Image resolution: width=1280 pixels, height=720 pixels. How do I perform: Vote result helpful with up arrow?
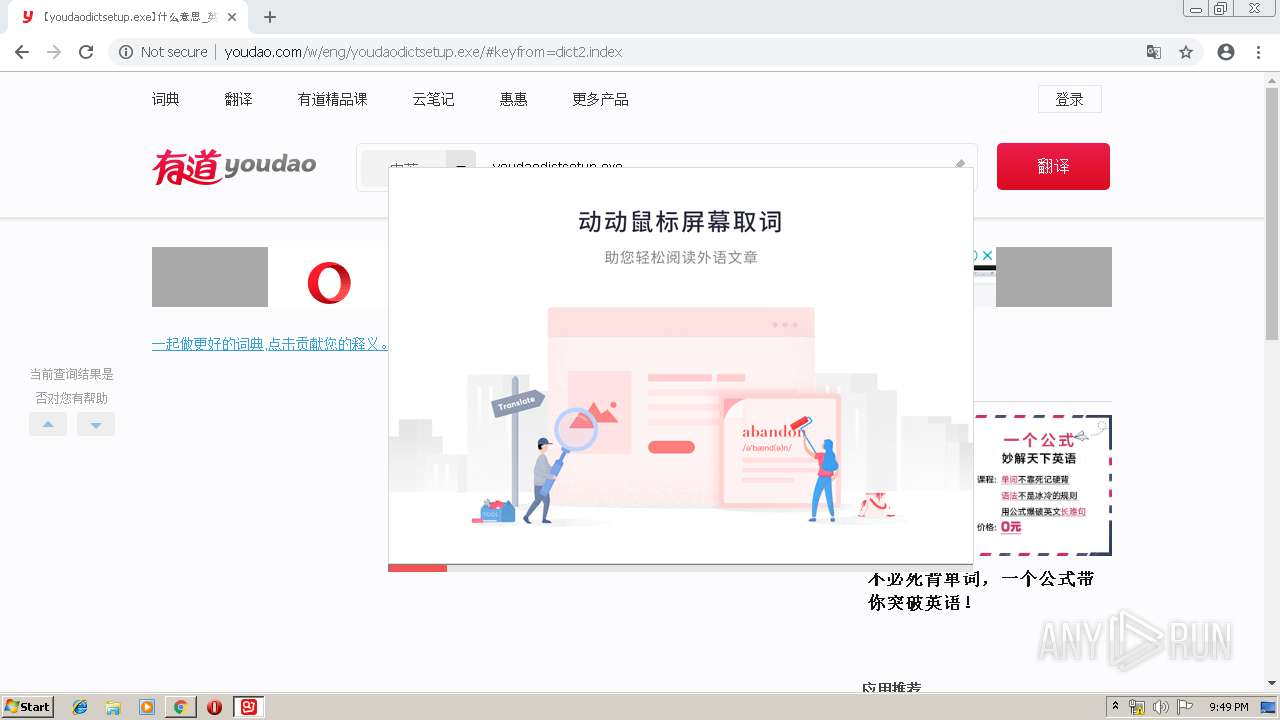point(48,424)
